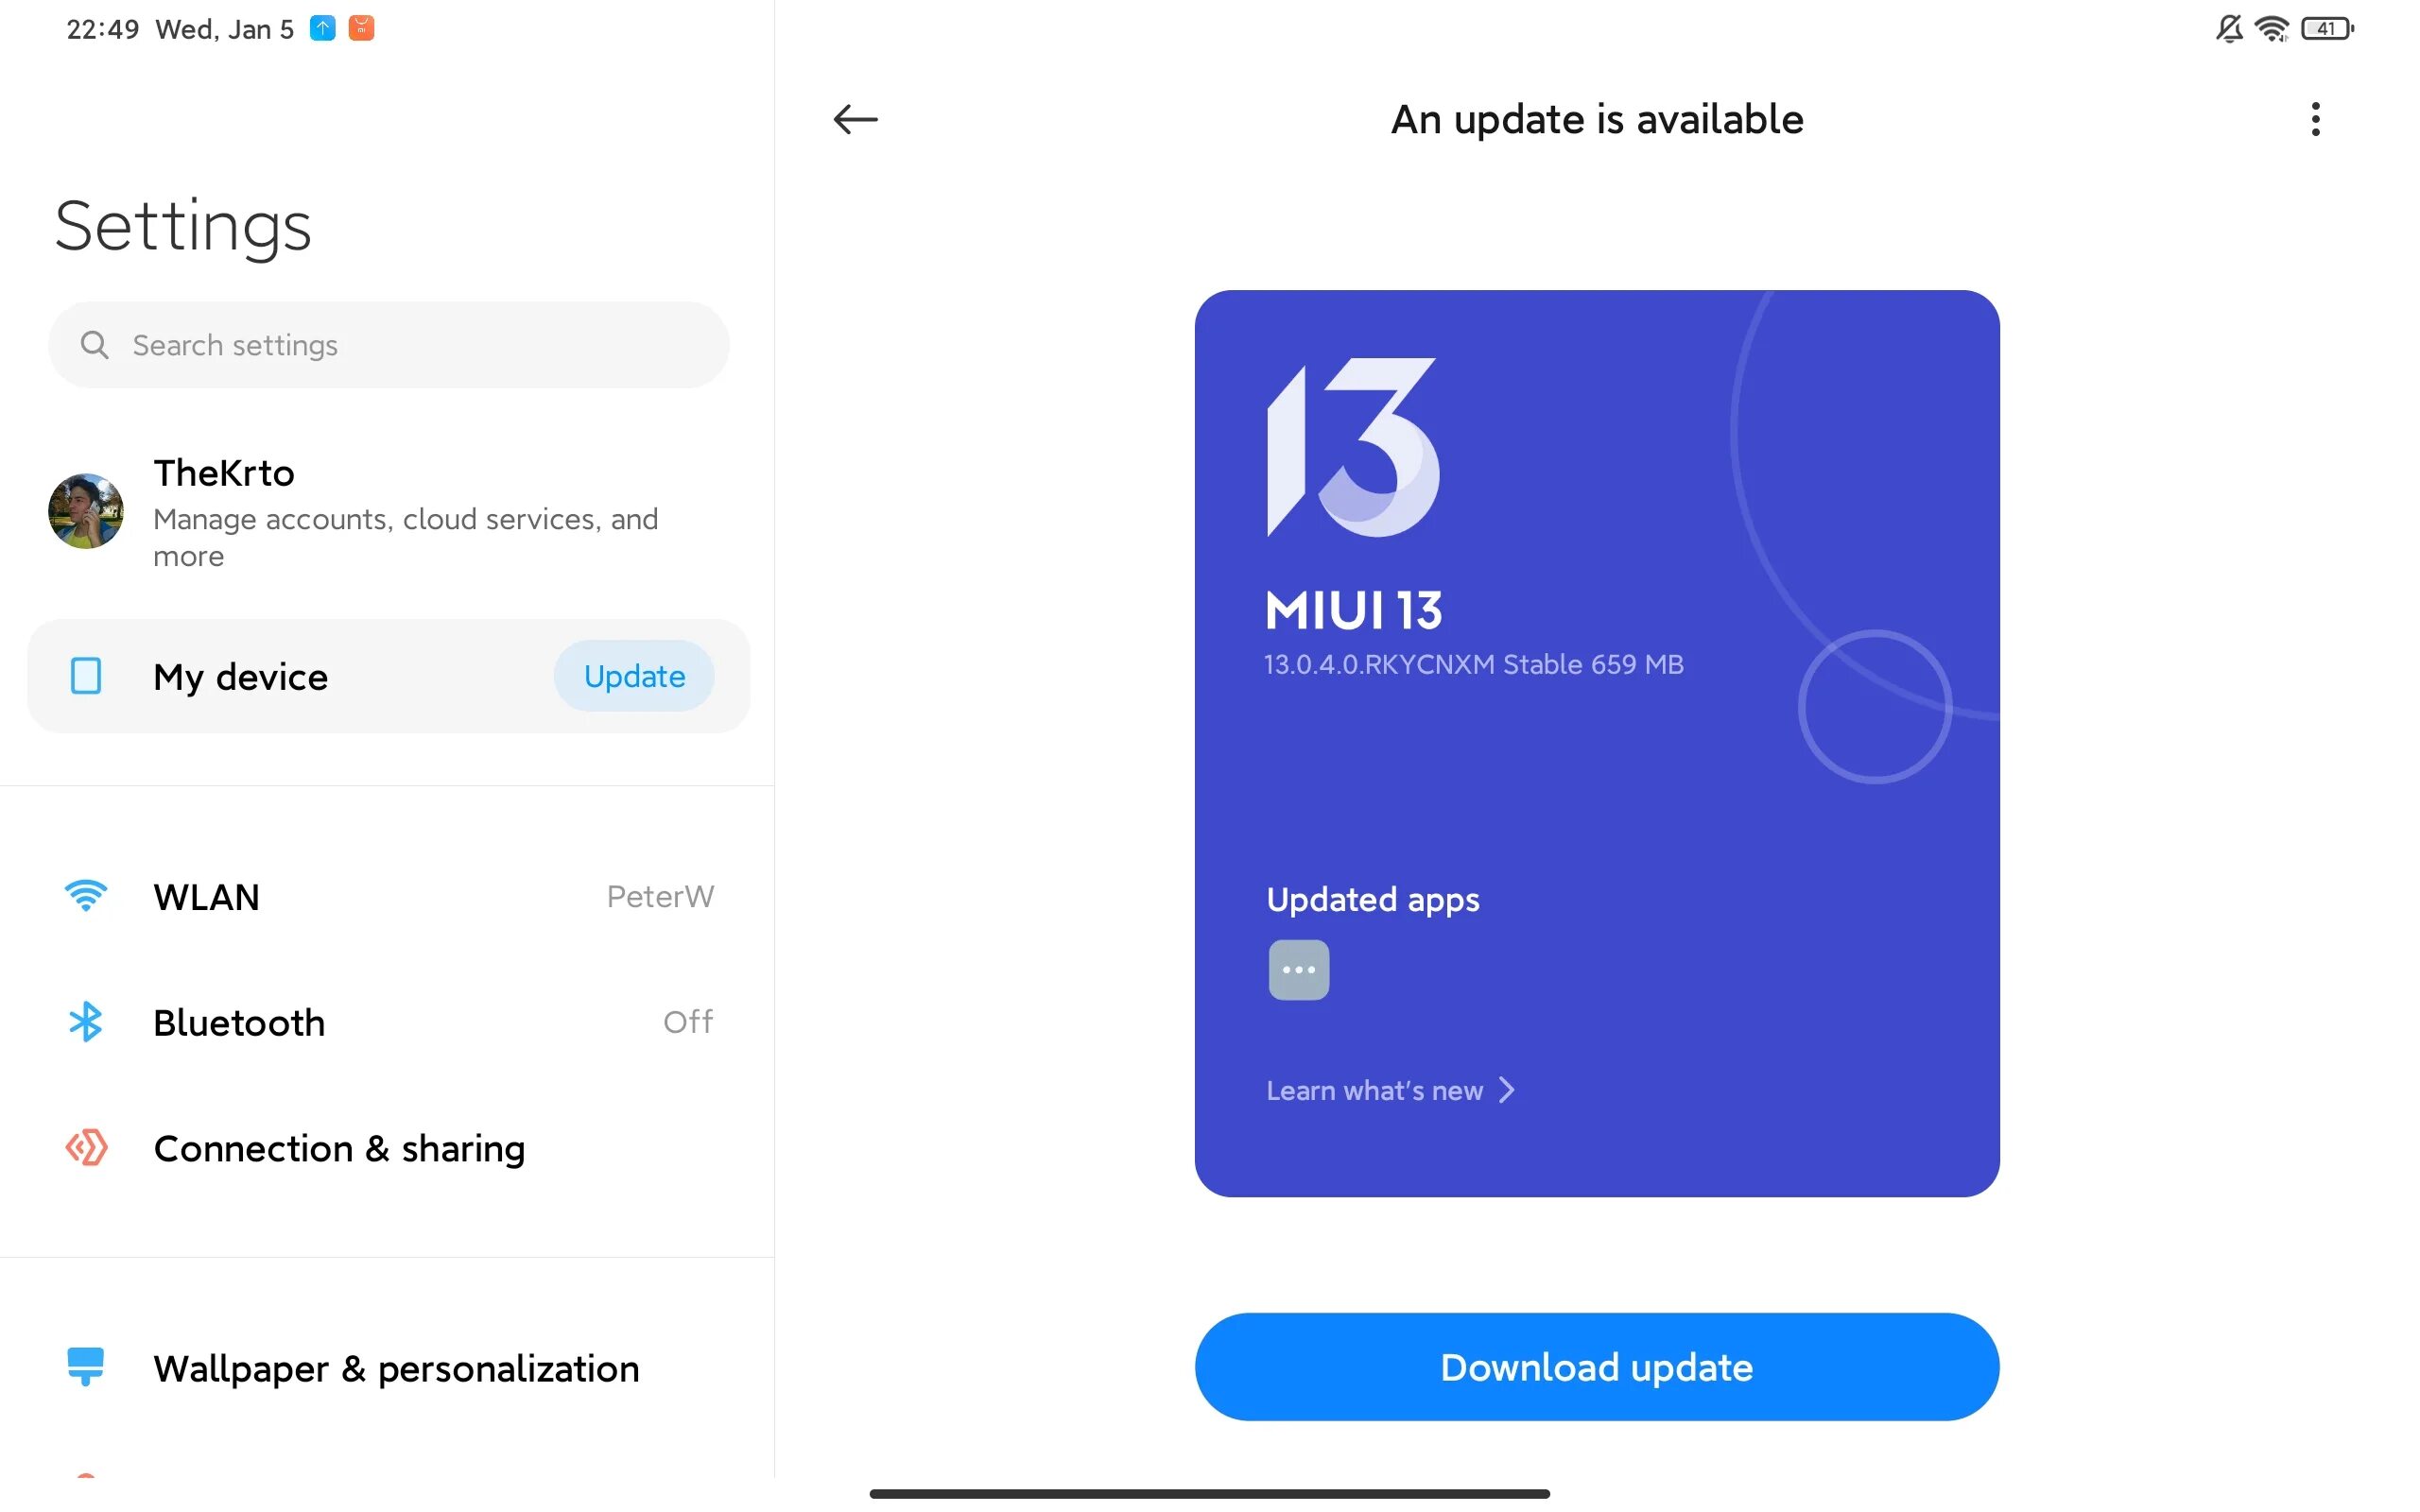The width and height of the screenshot is (2420, 1512).
Task: Click the WLAN settings icon
Action: click(x=83, y=895)
